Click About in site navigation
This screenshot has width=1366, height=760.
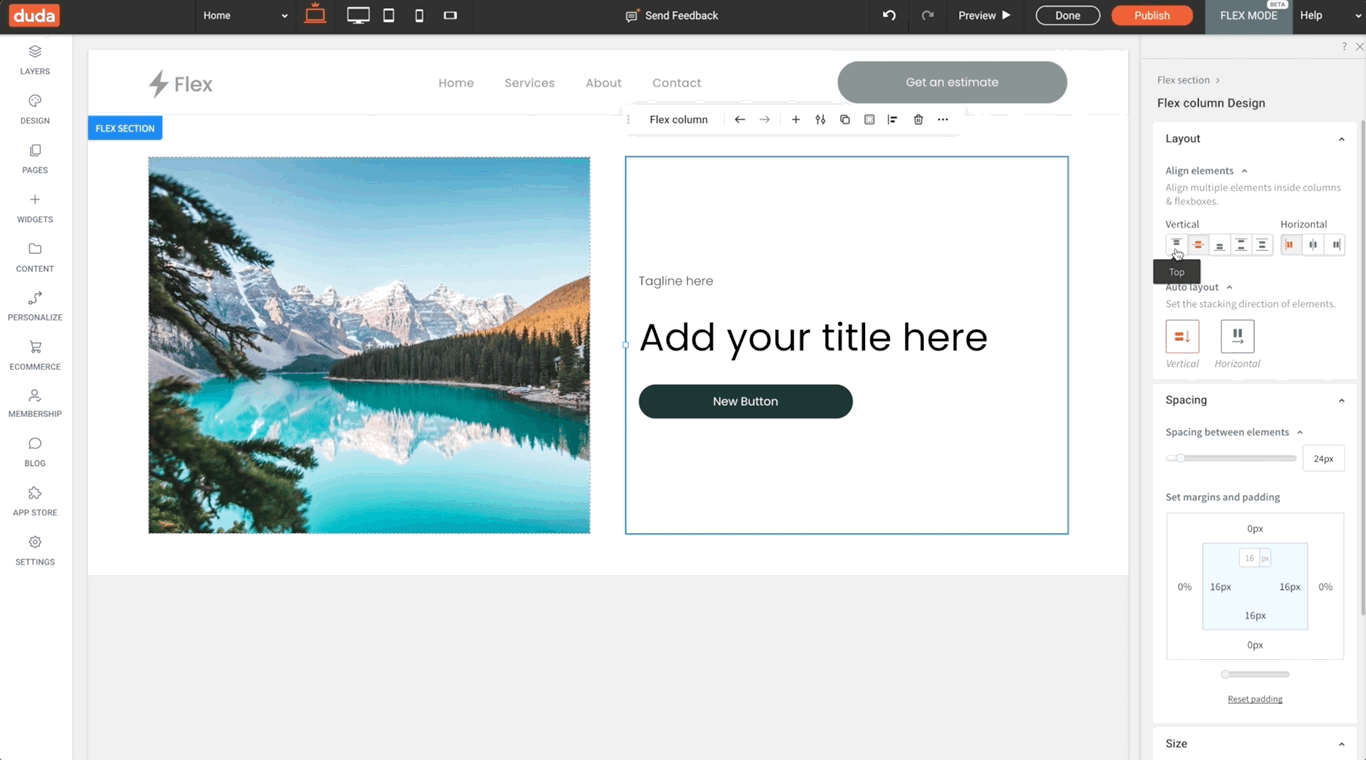click(603, 83)
